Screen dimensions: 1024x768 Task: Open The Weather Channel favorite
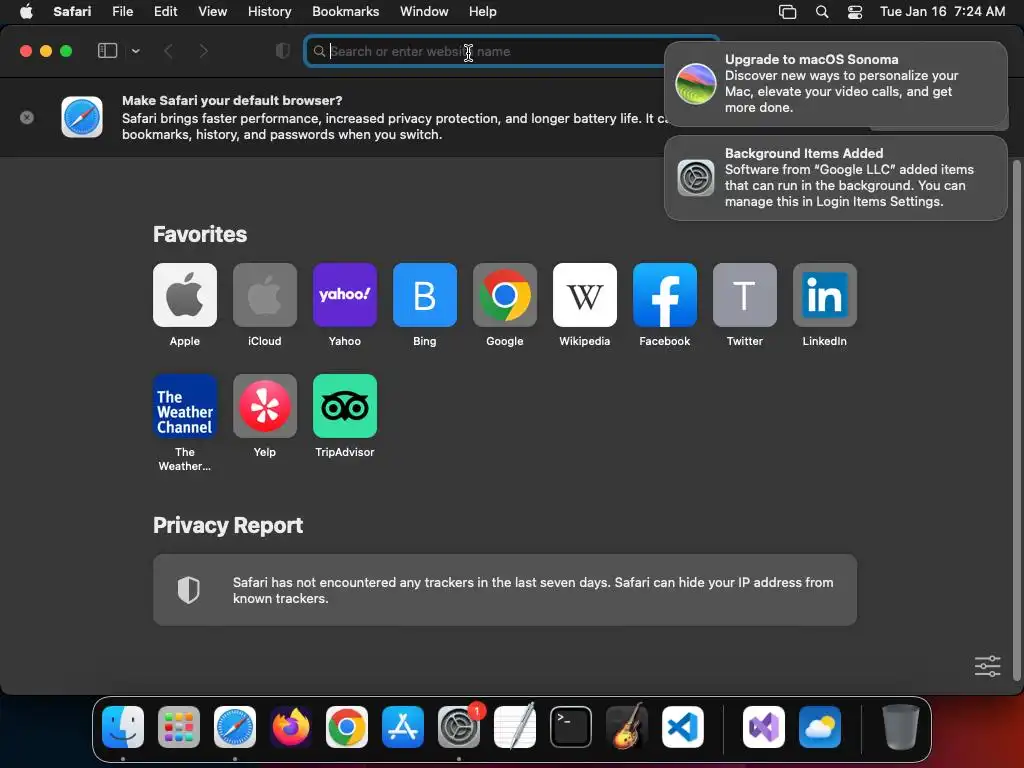pos(185,406)
